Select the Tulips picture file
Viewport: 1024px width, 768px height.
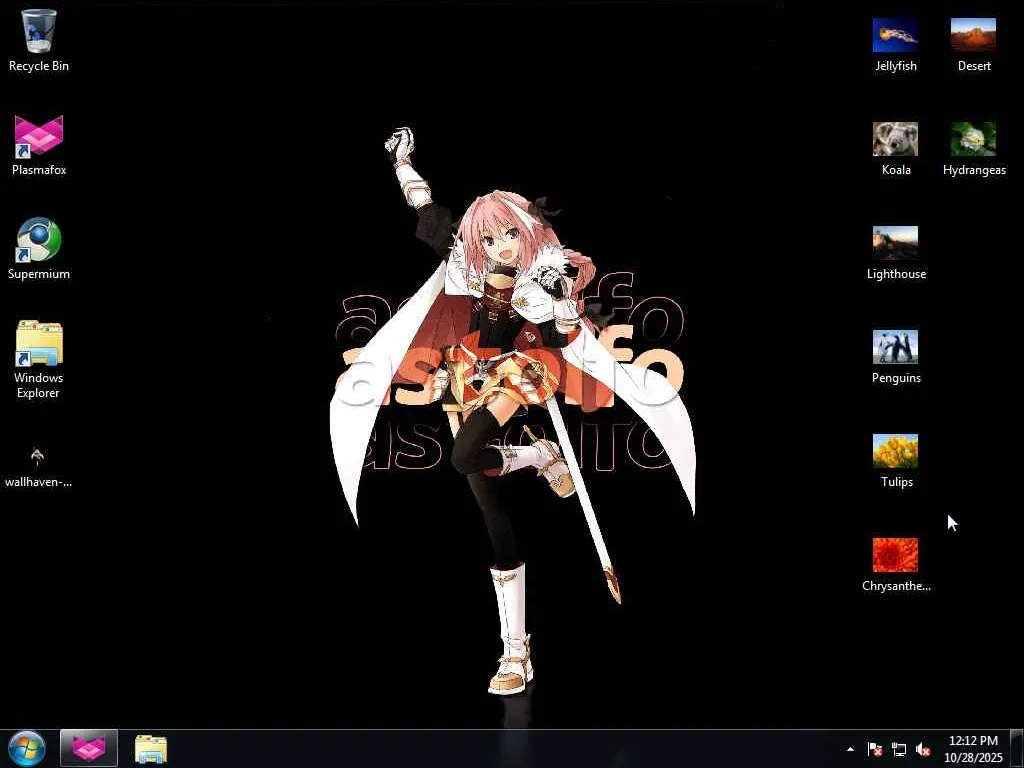click(x=895, y=460)
